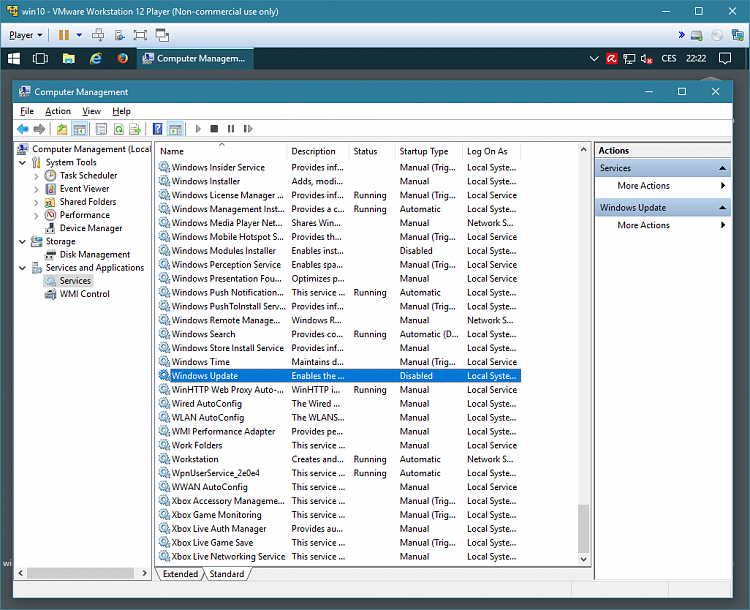Click the Forward arrow in the Computer Management toolbar
750x610 pixels.
tap(39, 129)
